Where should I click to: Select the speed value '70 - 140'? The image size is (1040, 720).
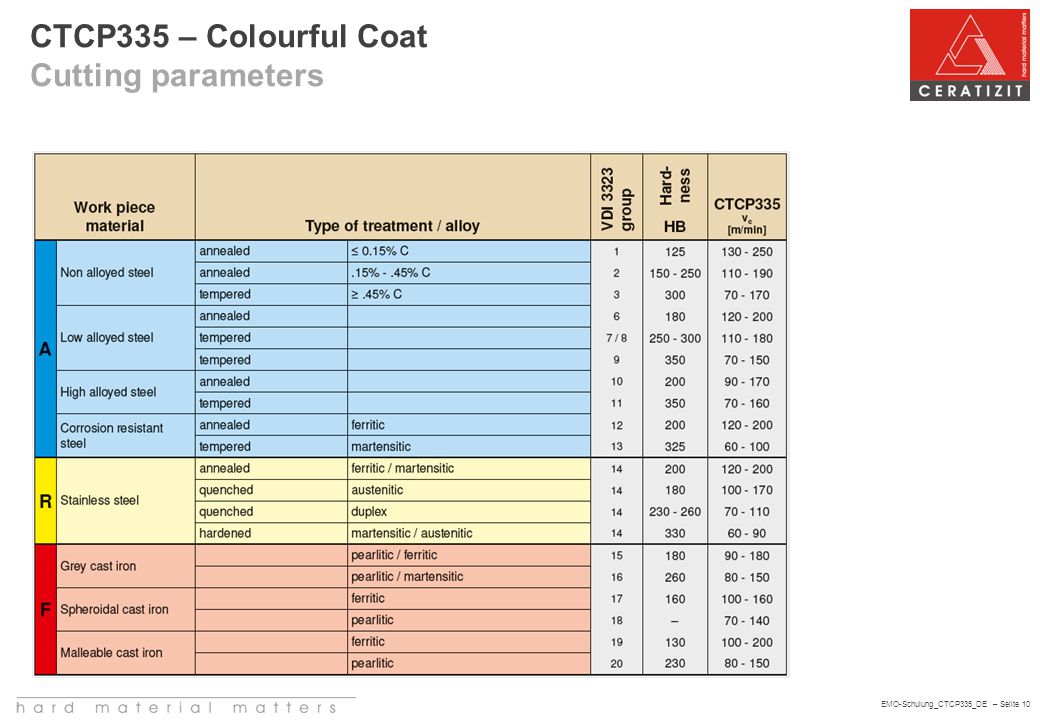click(747, 621)
